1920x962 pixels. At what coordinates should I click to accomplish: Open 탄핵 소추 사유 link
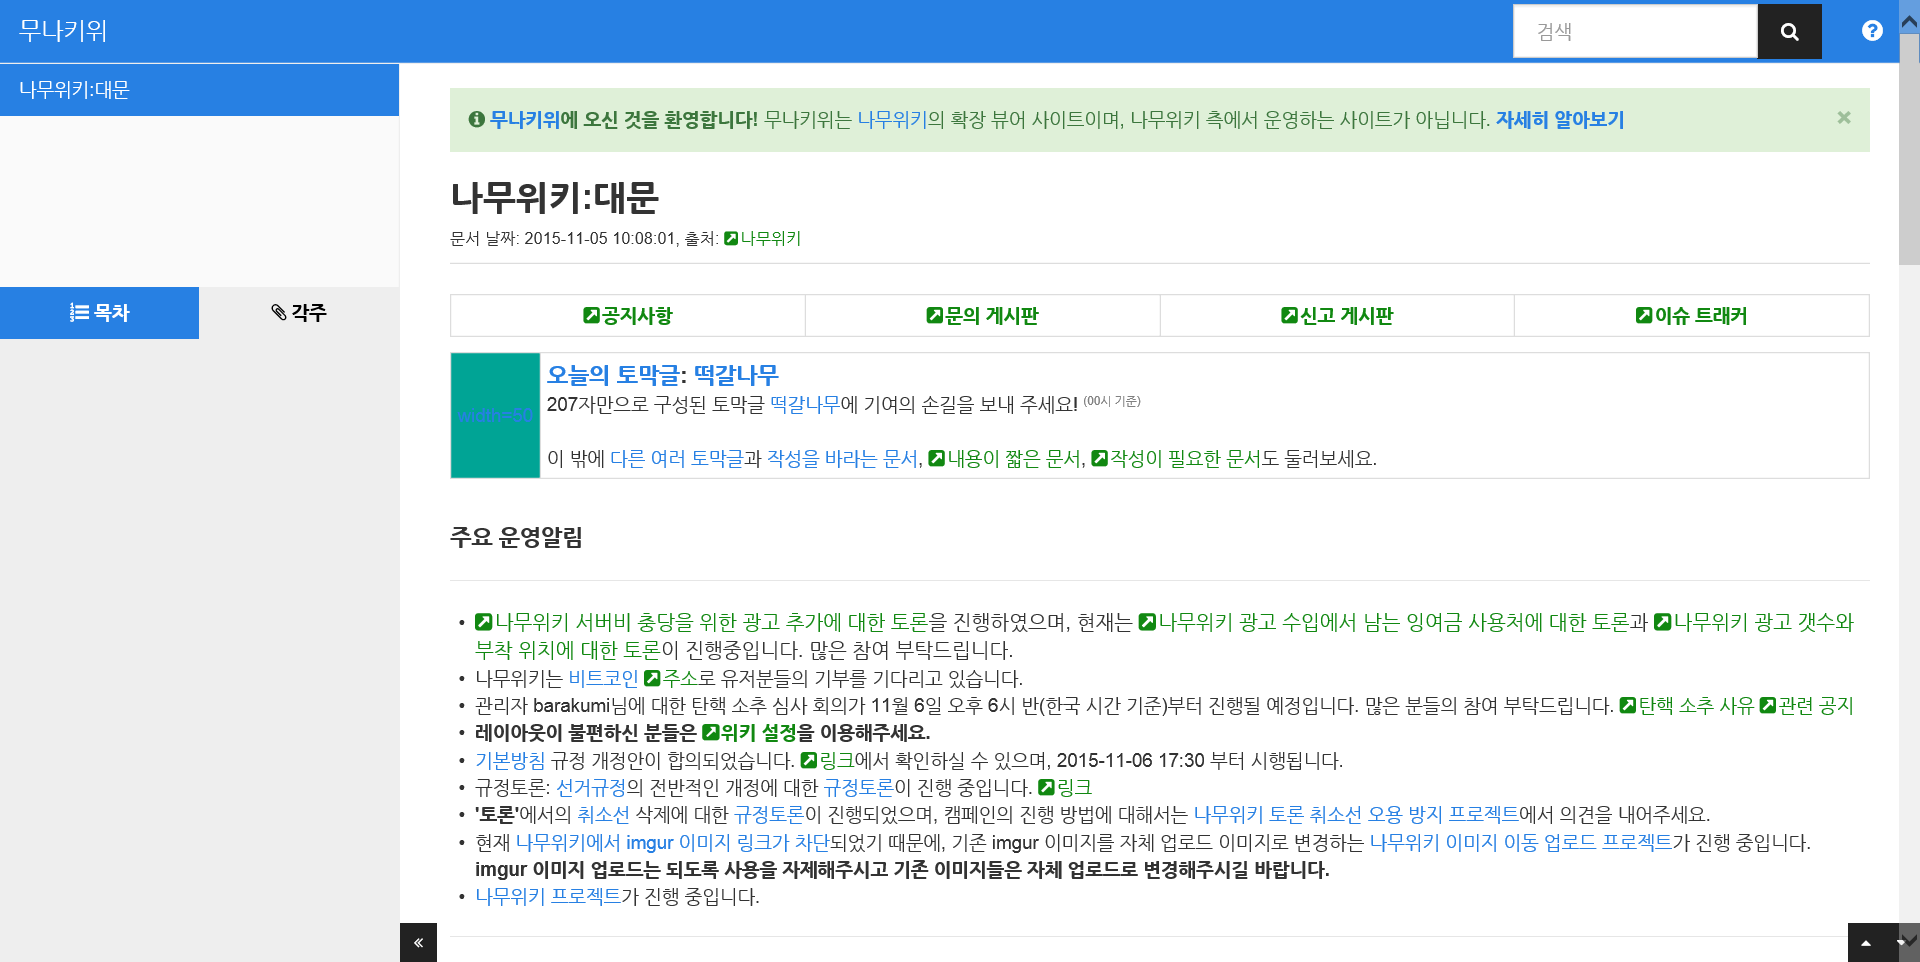1687,705
